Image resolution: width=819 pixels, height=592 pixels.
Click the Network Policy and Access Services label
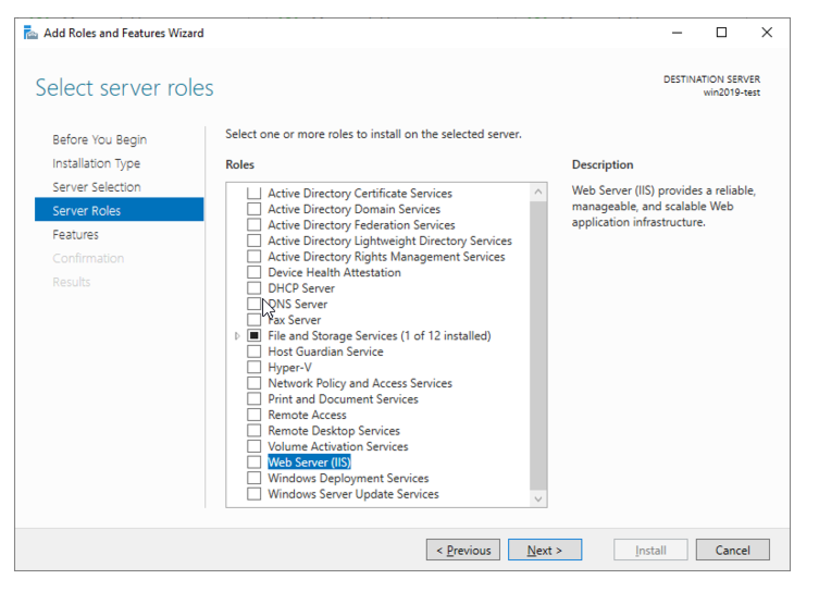[x=360, y=383]
